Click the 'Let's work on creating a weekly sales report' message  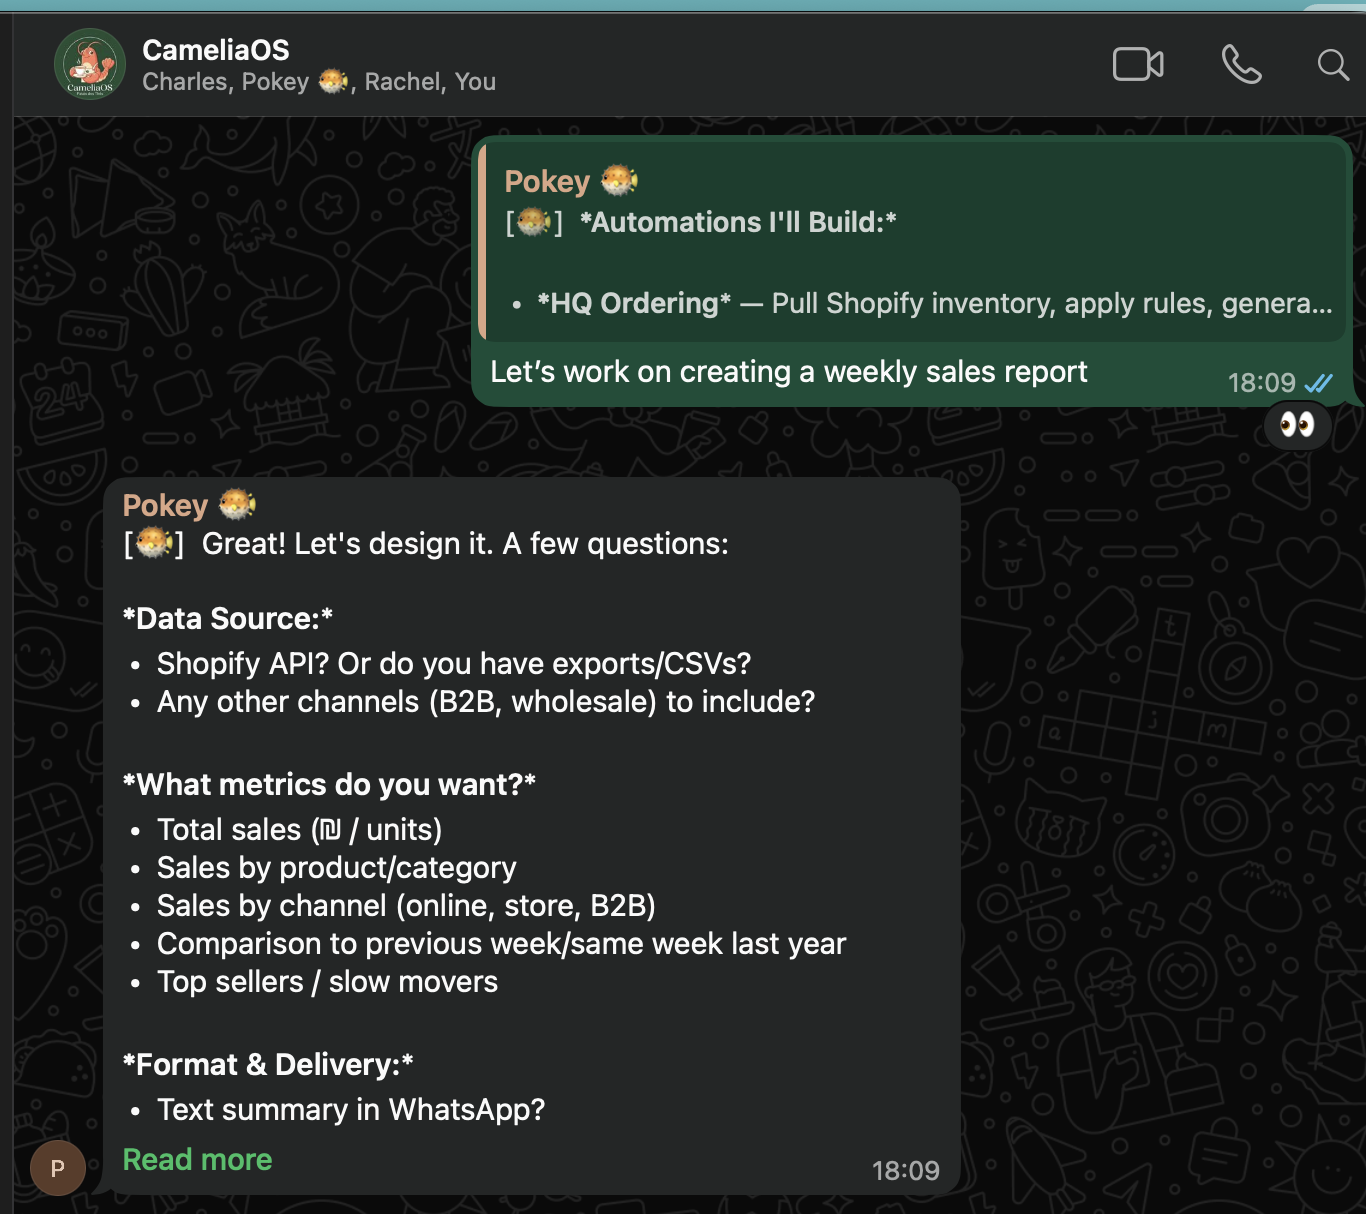pyautogui.click(x=788, y=372)
